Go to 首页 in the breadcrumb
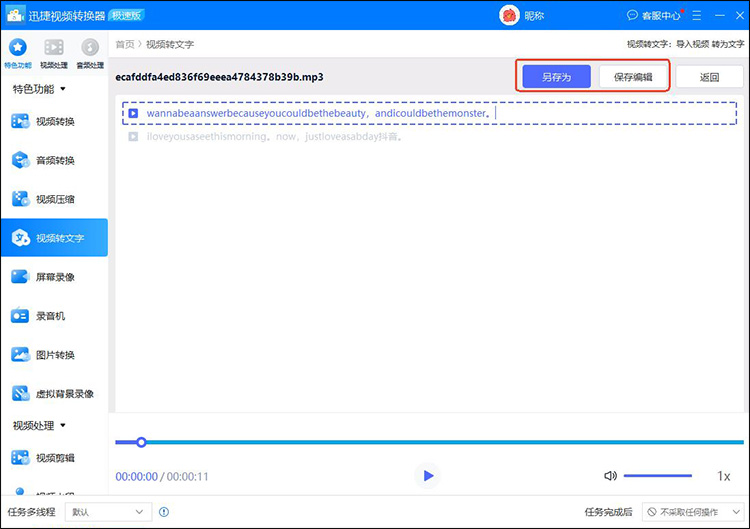The image size is (750, 529). click(125, 44)
